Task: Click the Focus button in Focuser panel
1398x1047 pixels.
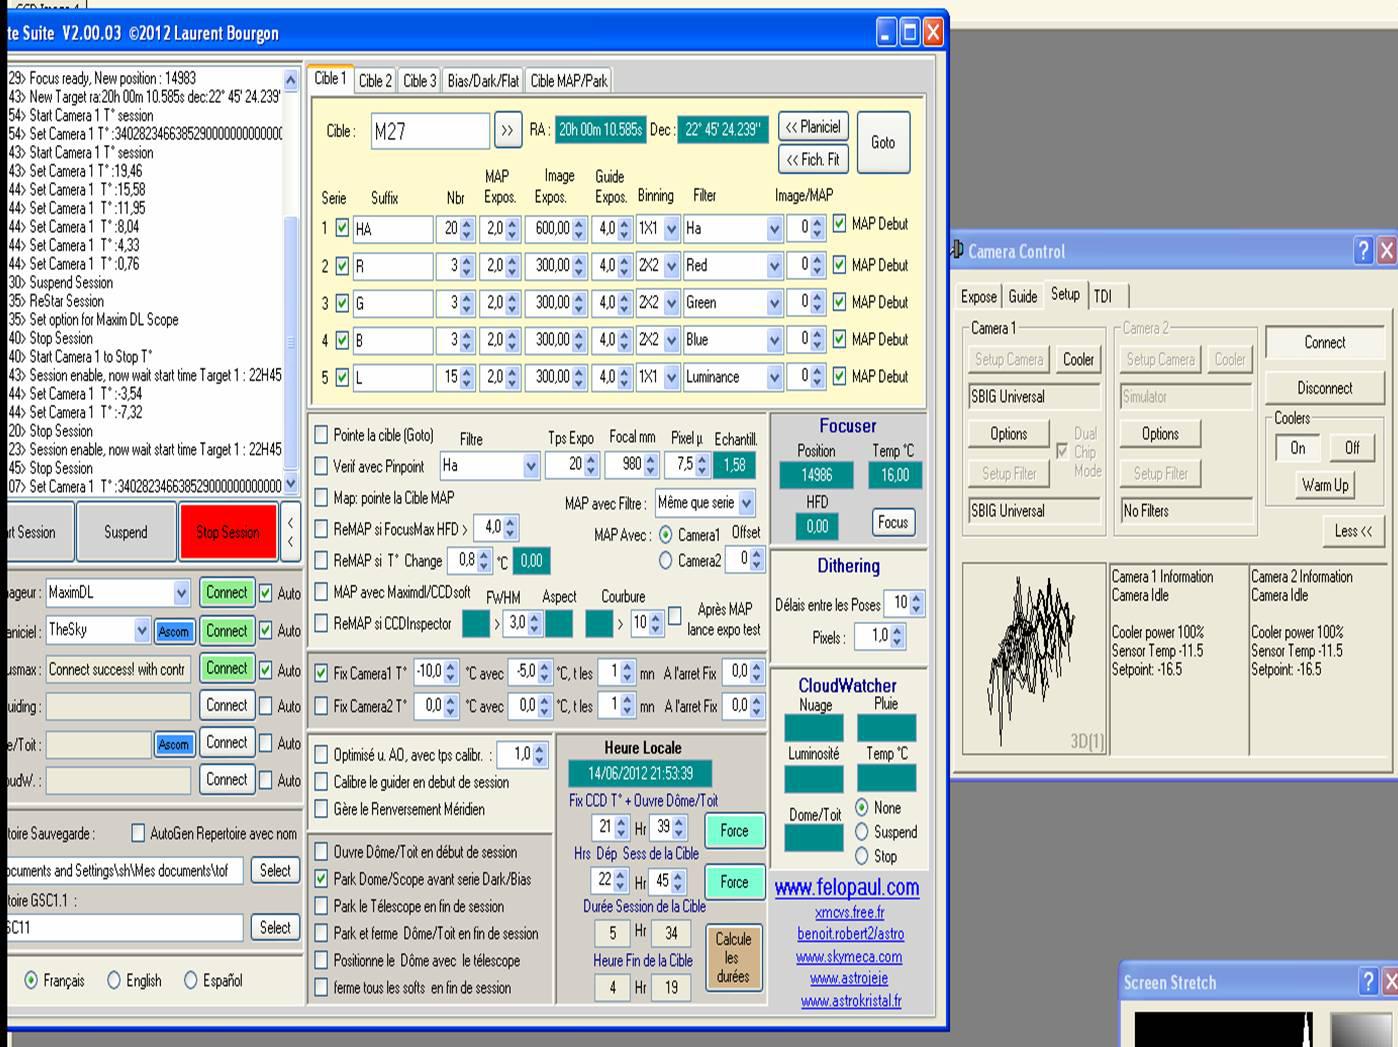Action: [x=893, y=522]
